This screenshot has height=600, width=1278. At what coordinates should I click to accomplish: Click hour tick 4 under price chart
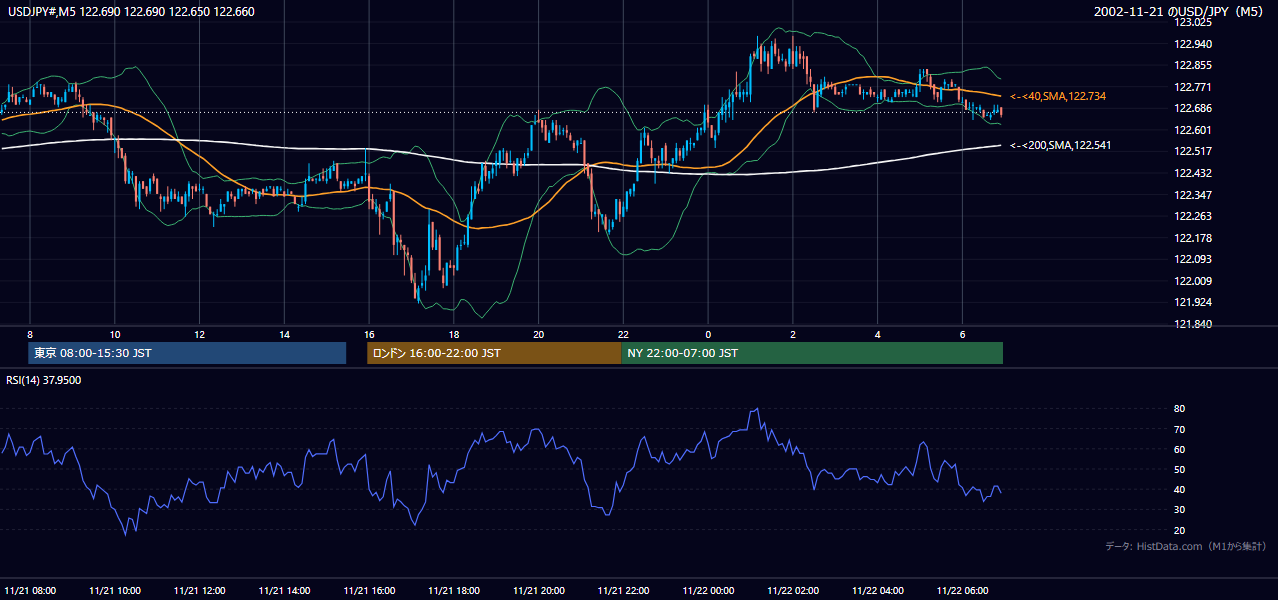point(878,334)
